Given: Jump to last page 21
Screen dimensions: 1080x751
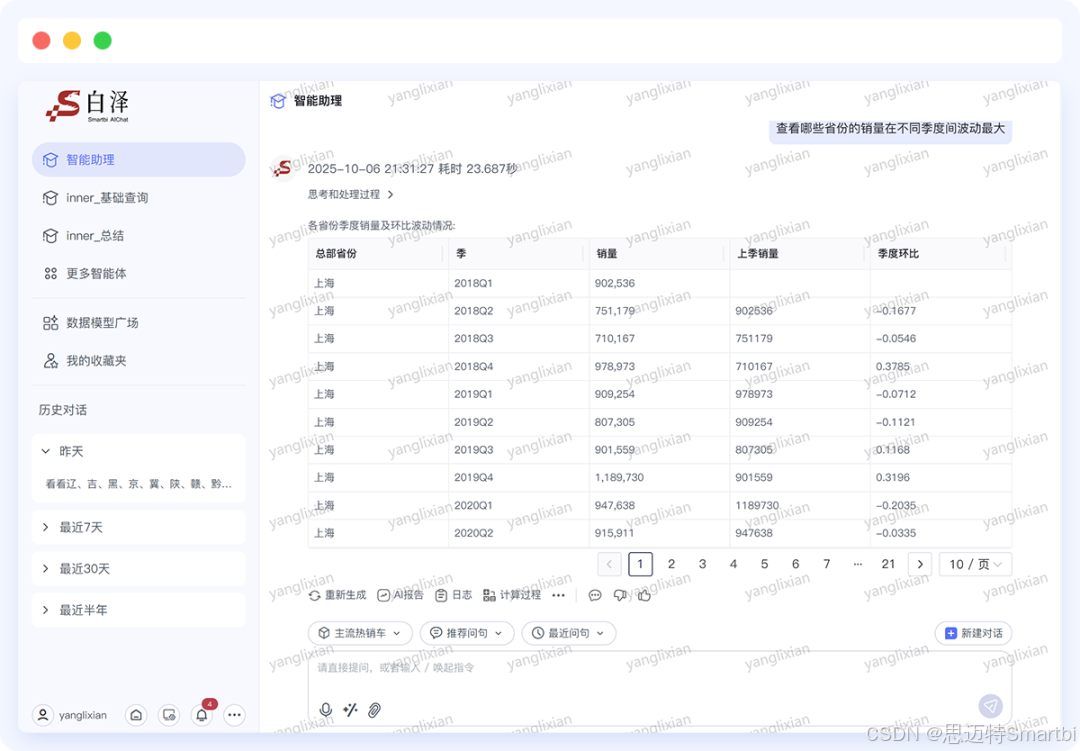Looking at the screenshot, I should 889,564.
